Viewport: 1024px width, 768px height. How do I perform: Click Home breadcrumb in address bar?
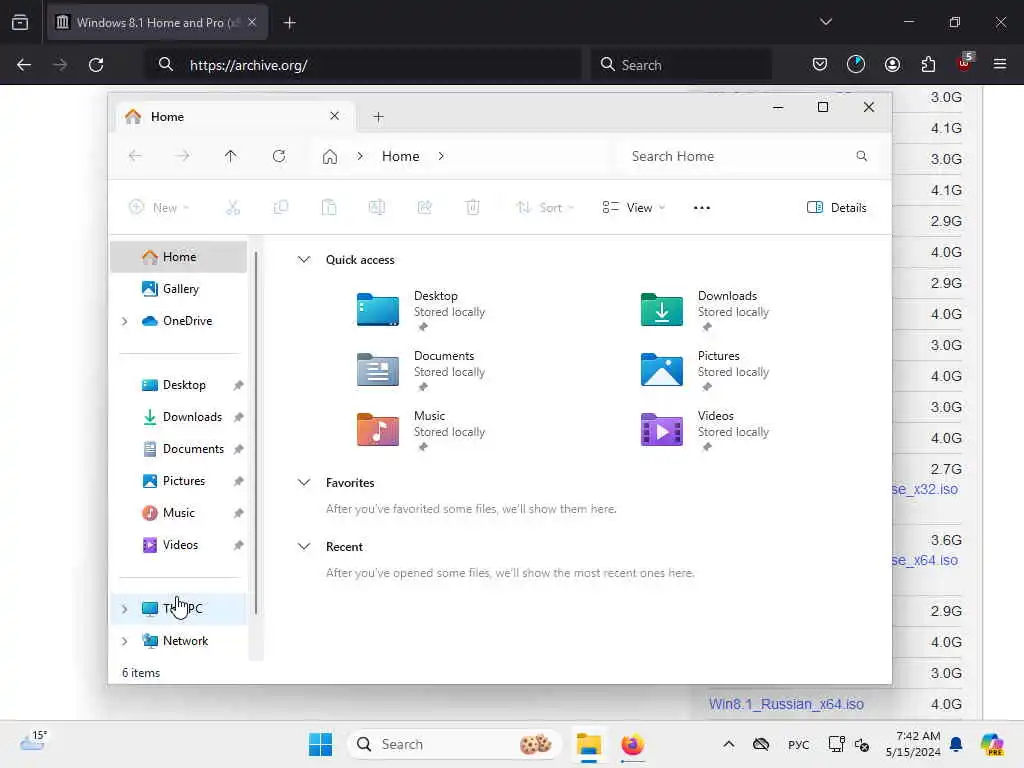pos(400,156)
